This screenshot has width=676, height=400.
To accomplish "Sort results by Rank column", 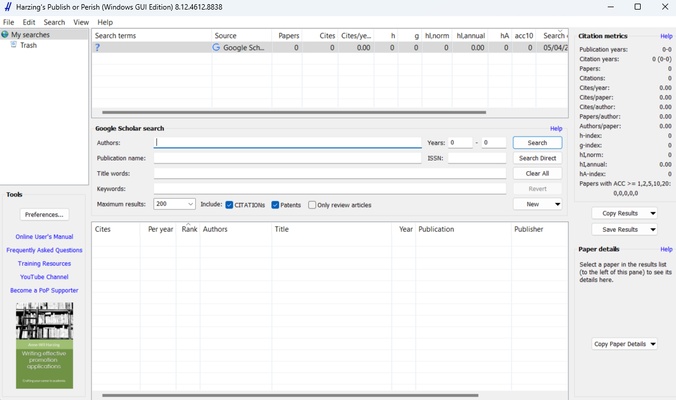I will (188, 229).
